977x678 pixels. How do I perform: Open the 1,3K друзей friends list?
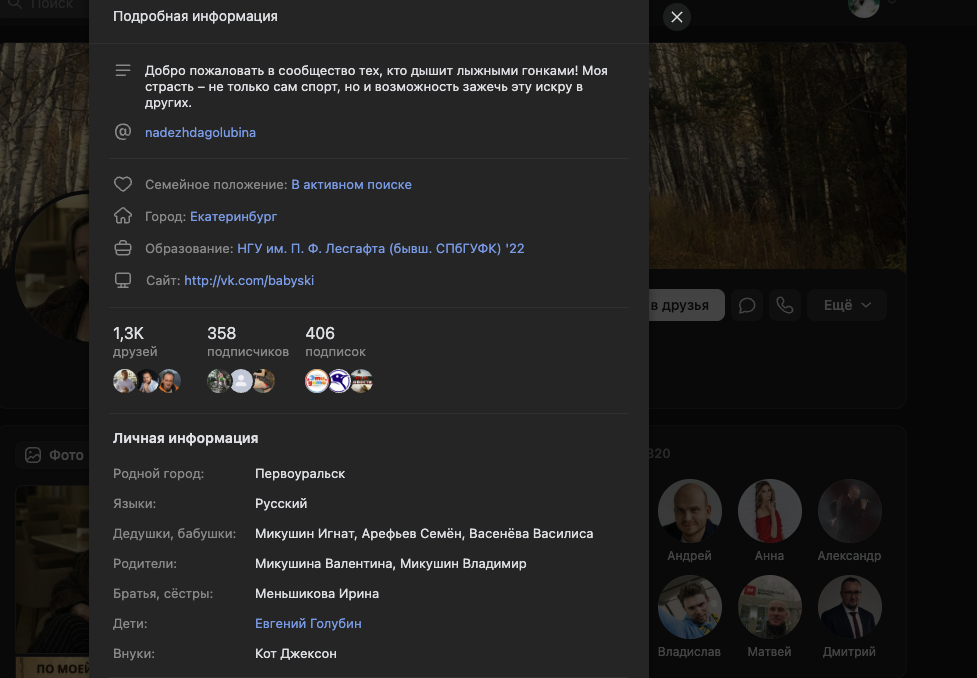point(135,341)
